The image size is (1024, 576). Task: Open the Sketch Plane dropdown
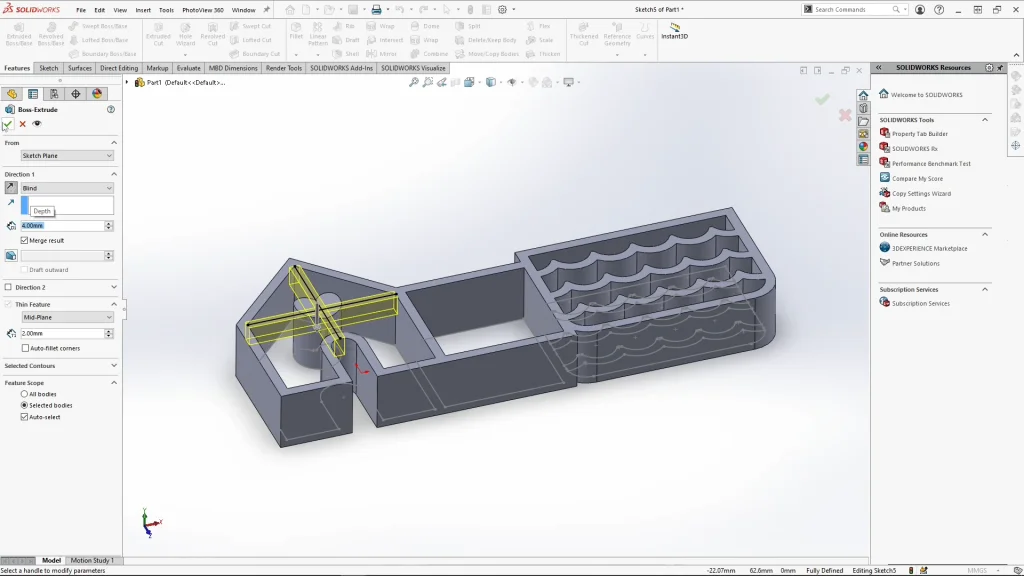pyautogui.click(x=67, y=156)
